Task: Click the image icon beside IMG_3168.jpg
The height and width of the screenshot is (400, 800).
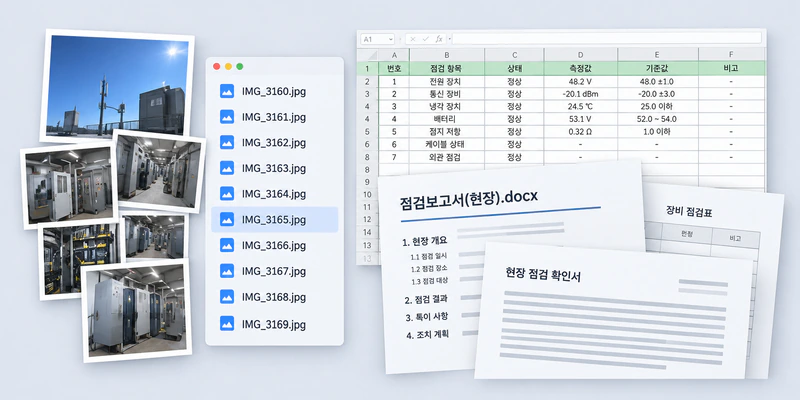Action: 227,296
